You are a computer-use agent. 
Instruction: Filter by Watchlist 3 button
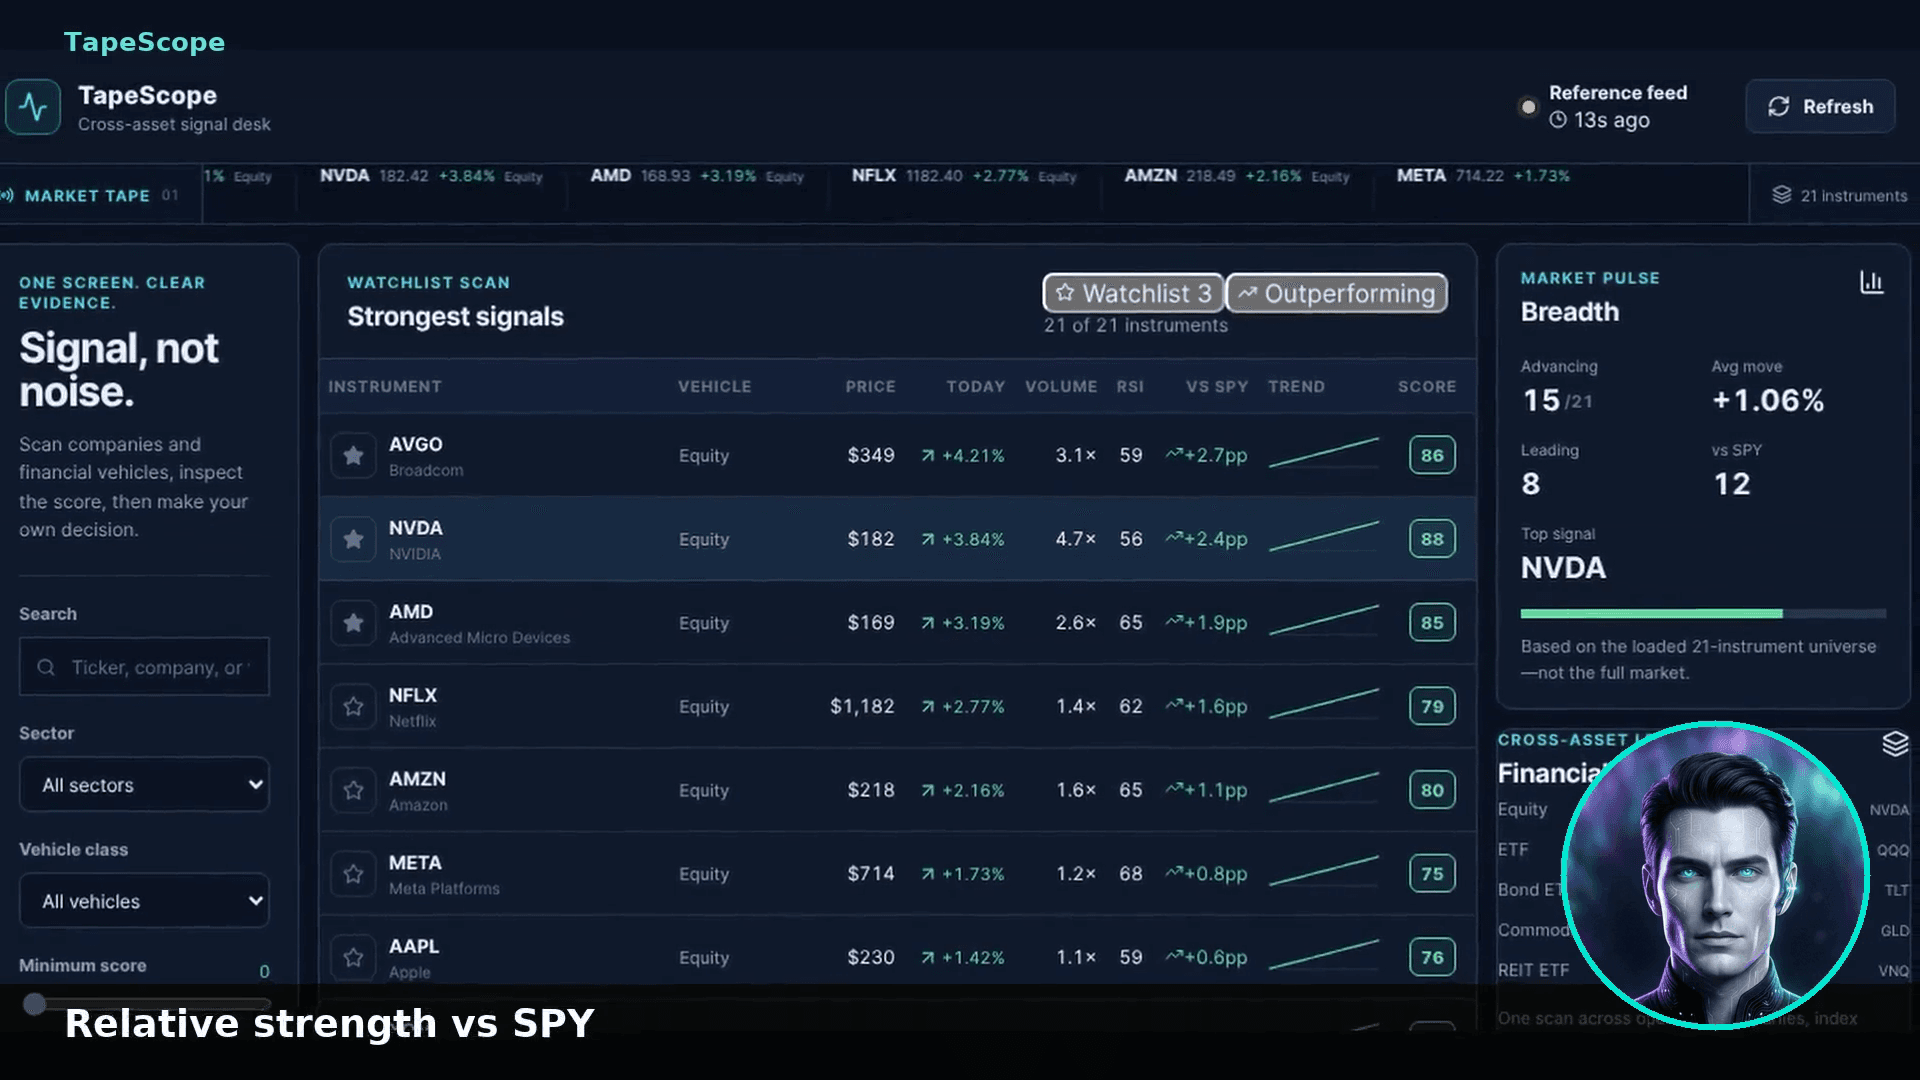[1133, 293]
